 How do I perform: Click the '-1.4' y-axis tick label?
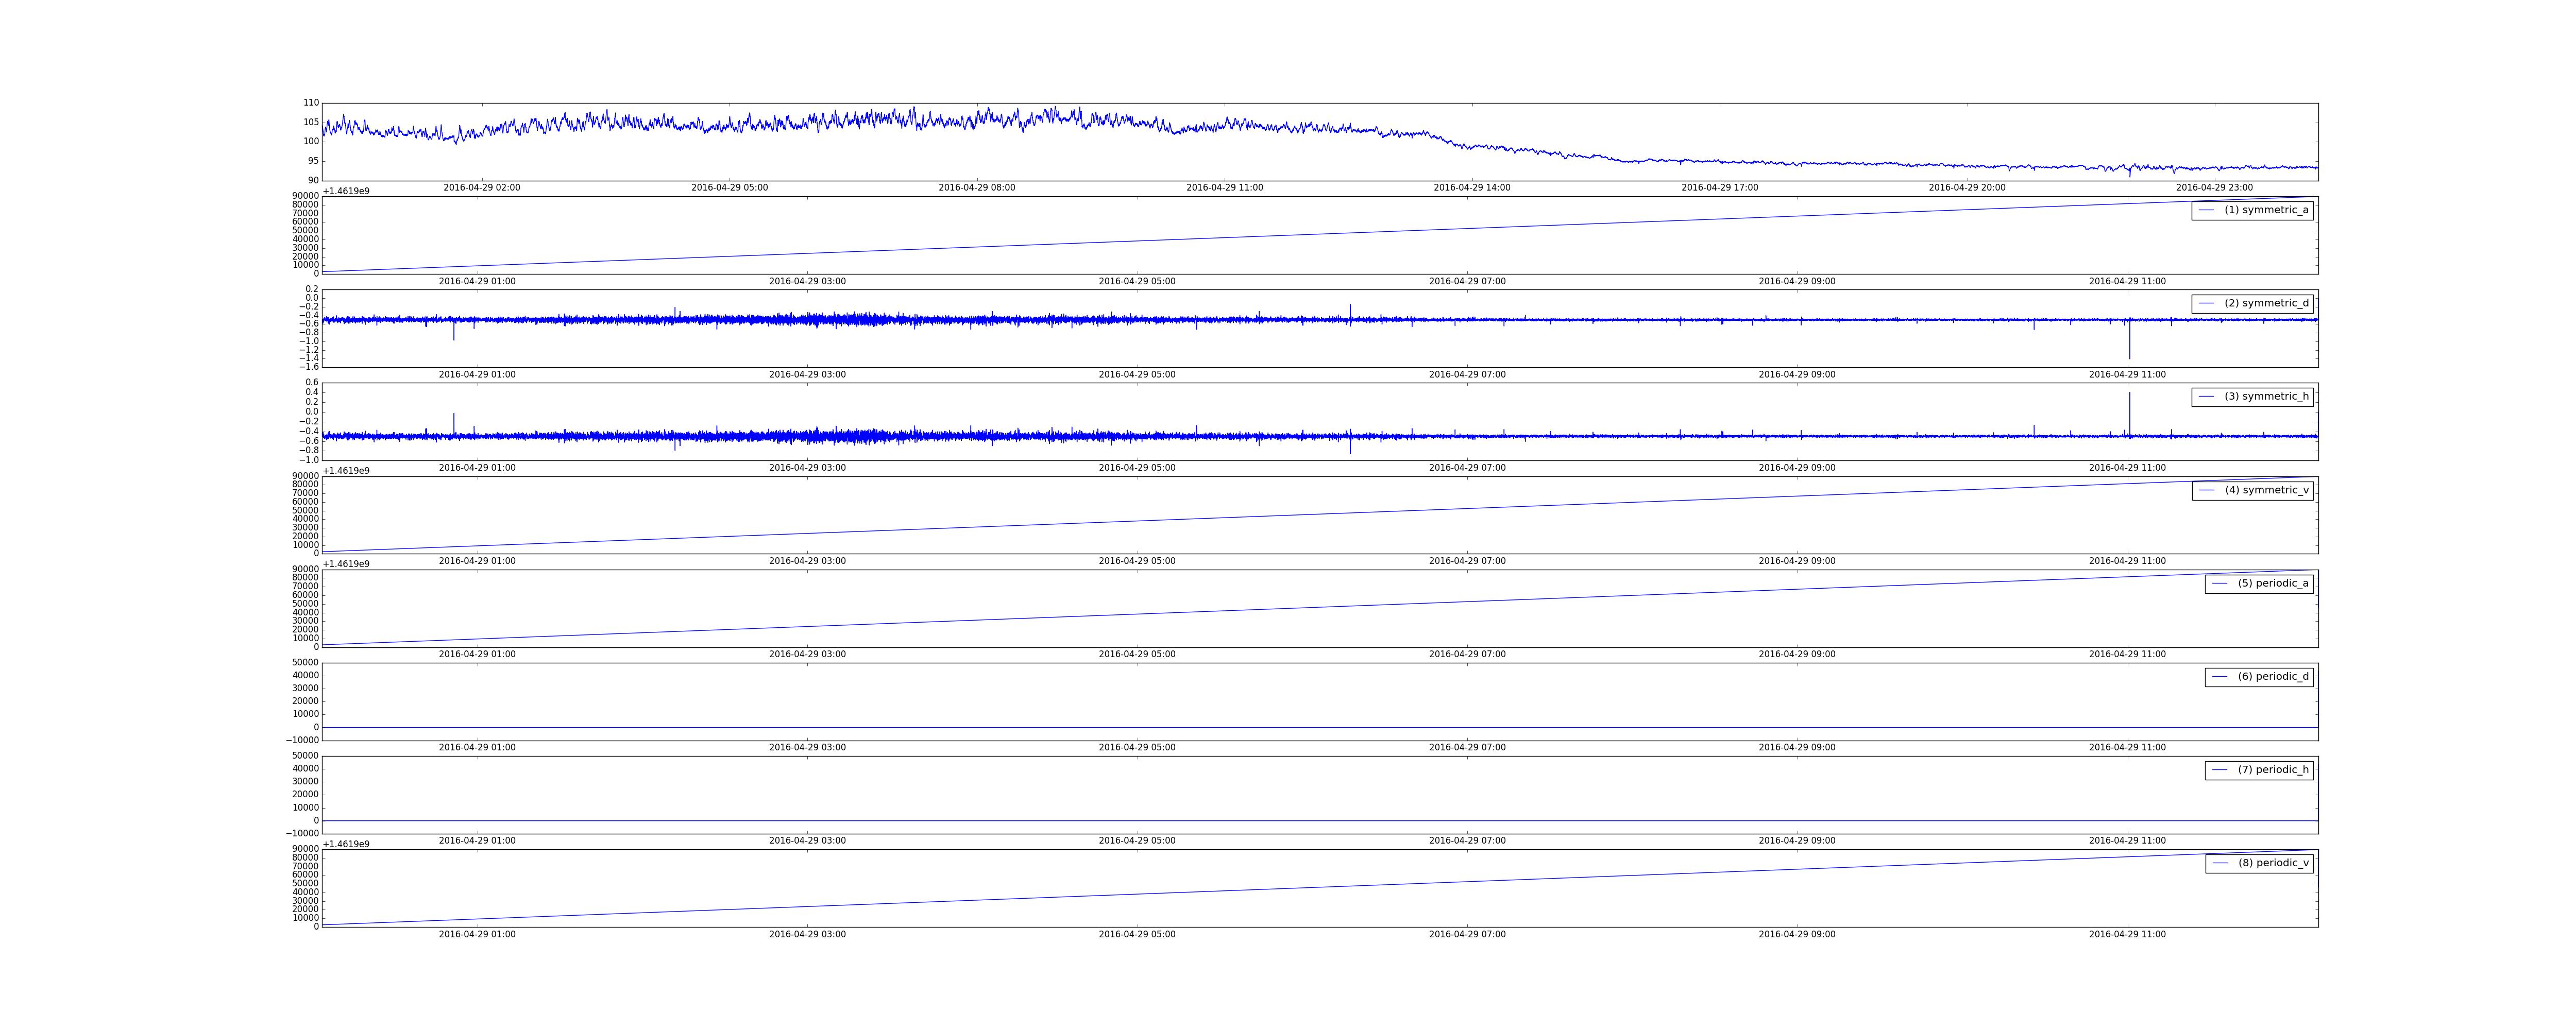point(310,358)
